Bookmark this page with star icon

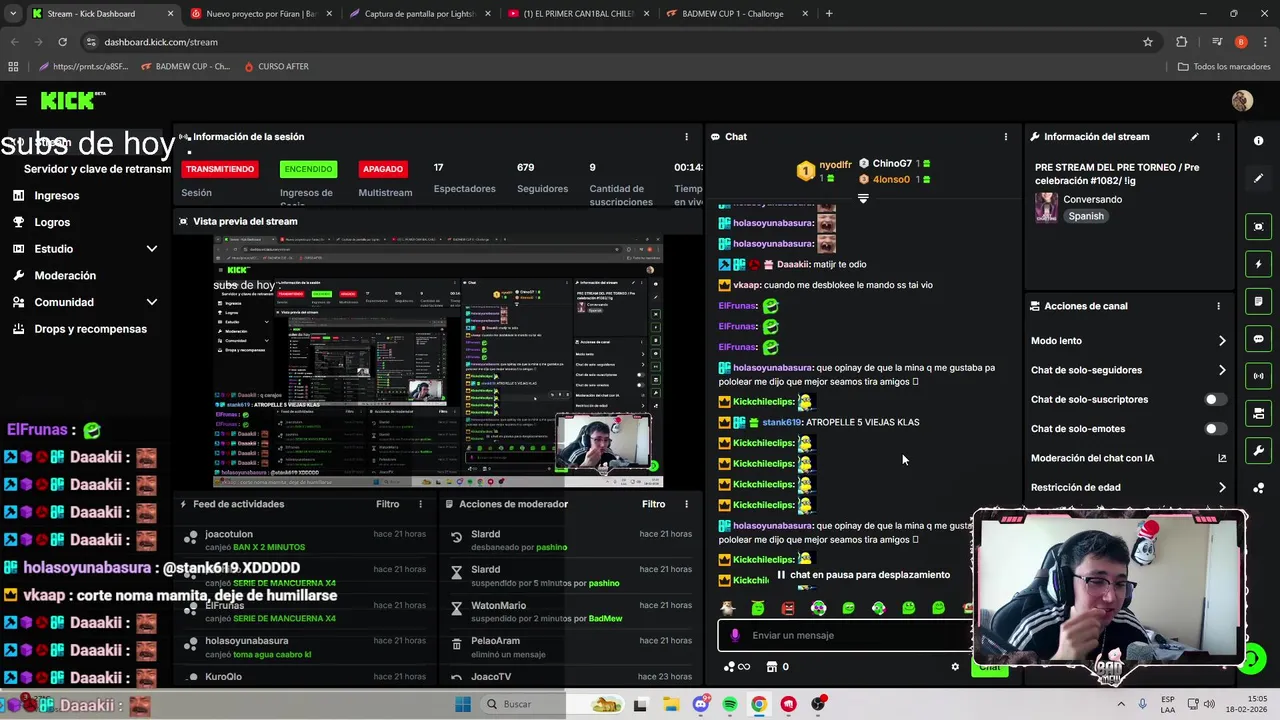coord(1148,42)
